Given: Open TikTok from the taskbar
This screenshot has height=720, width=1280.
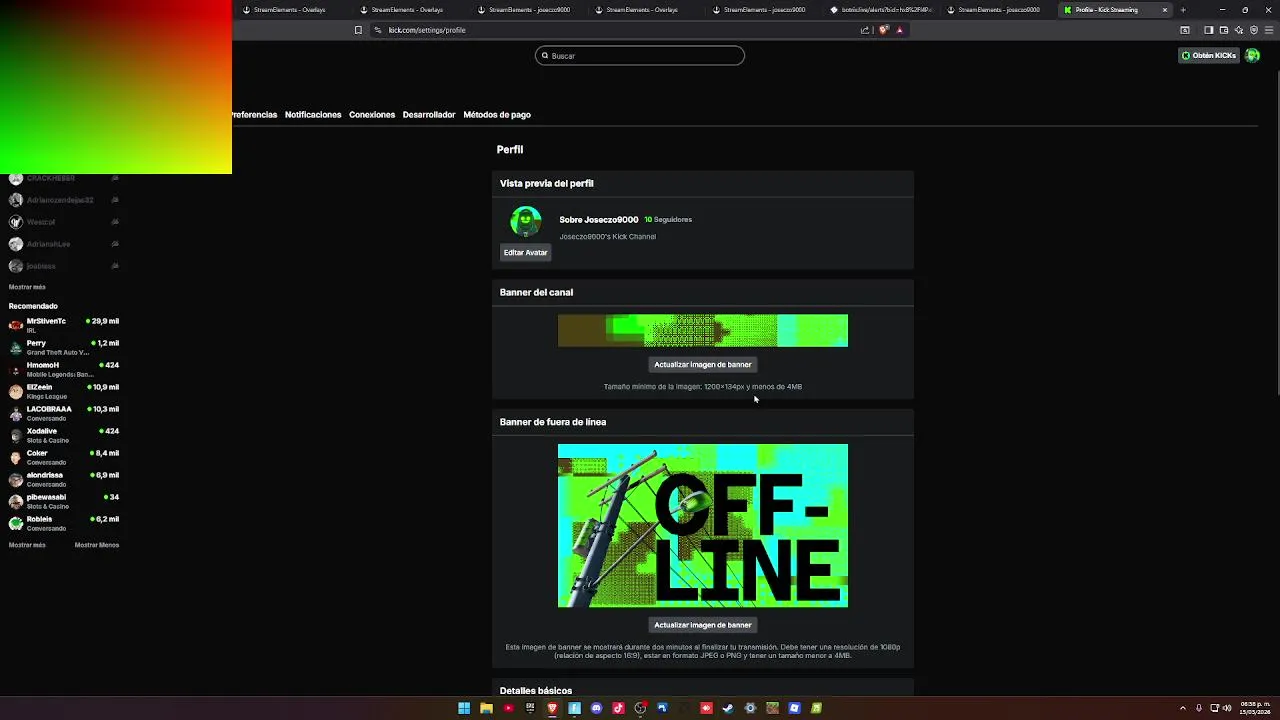Looking at the screenshot, I should point(618,708).
